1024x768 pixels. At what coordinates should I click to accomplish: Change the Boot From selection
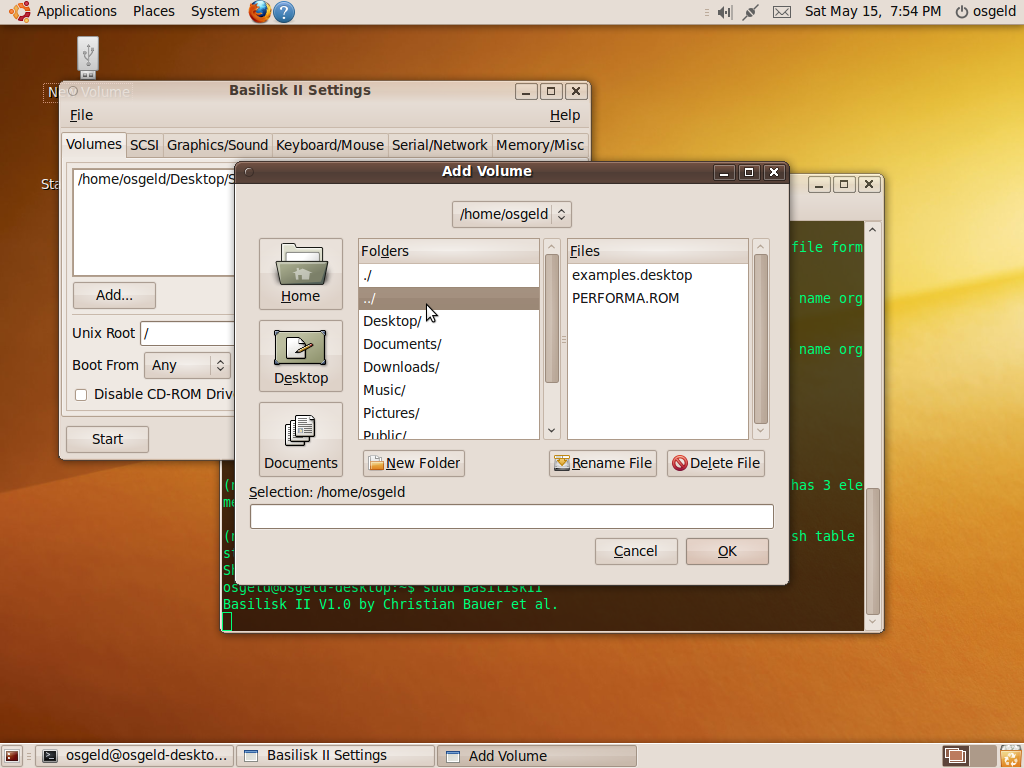coord(187,365)
